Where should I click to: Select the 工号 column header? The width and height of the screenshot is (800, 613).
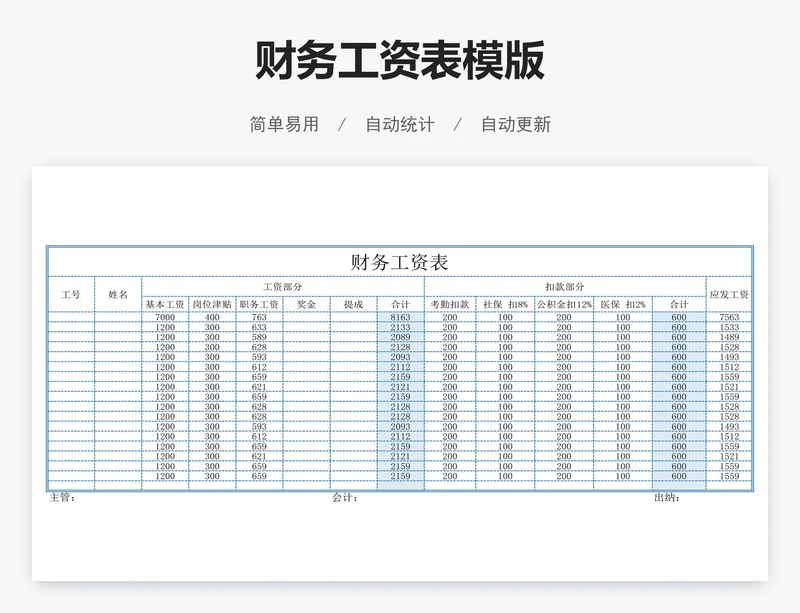pyautogui.click(x=71, y=295)
